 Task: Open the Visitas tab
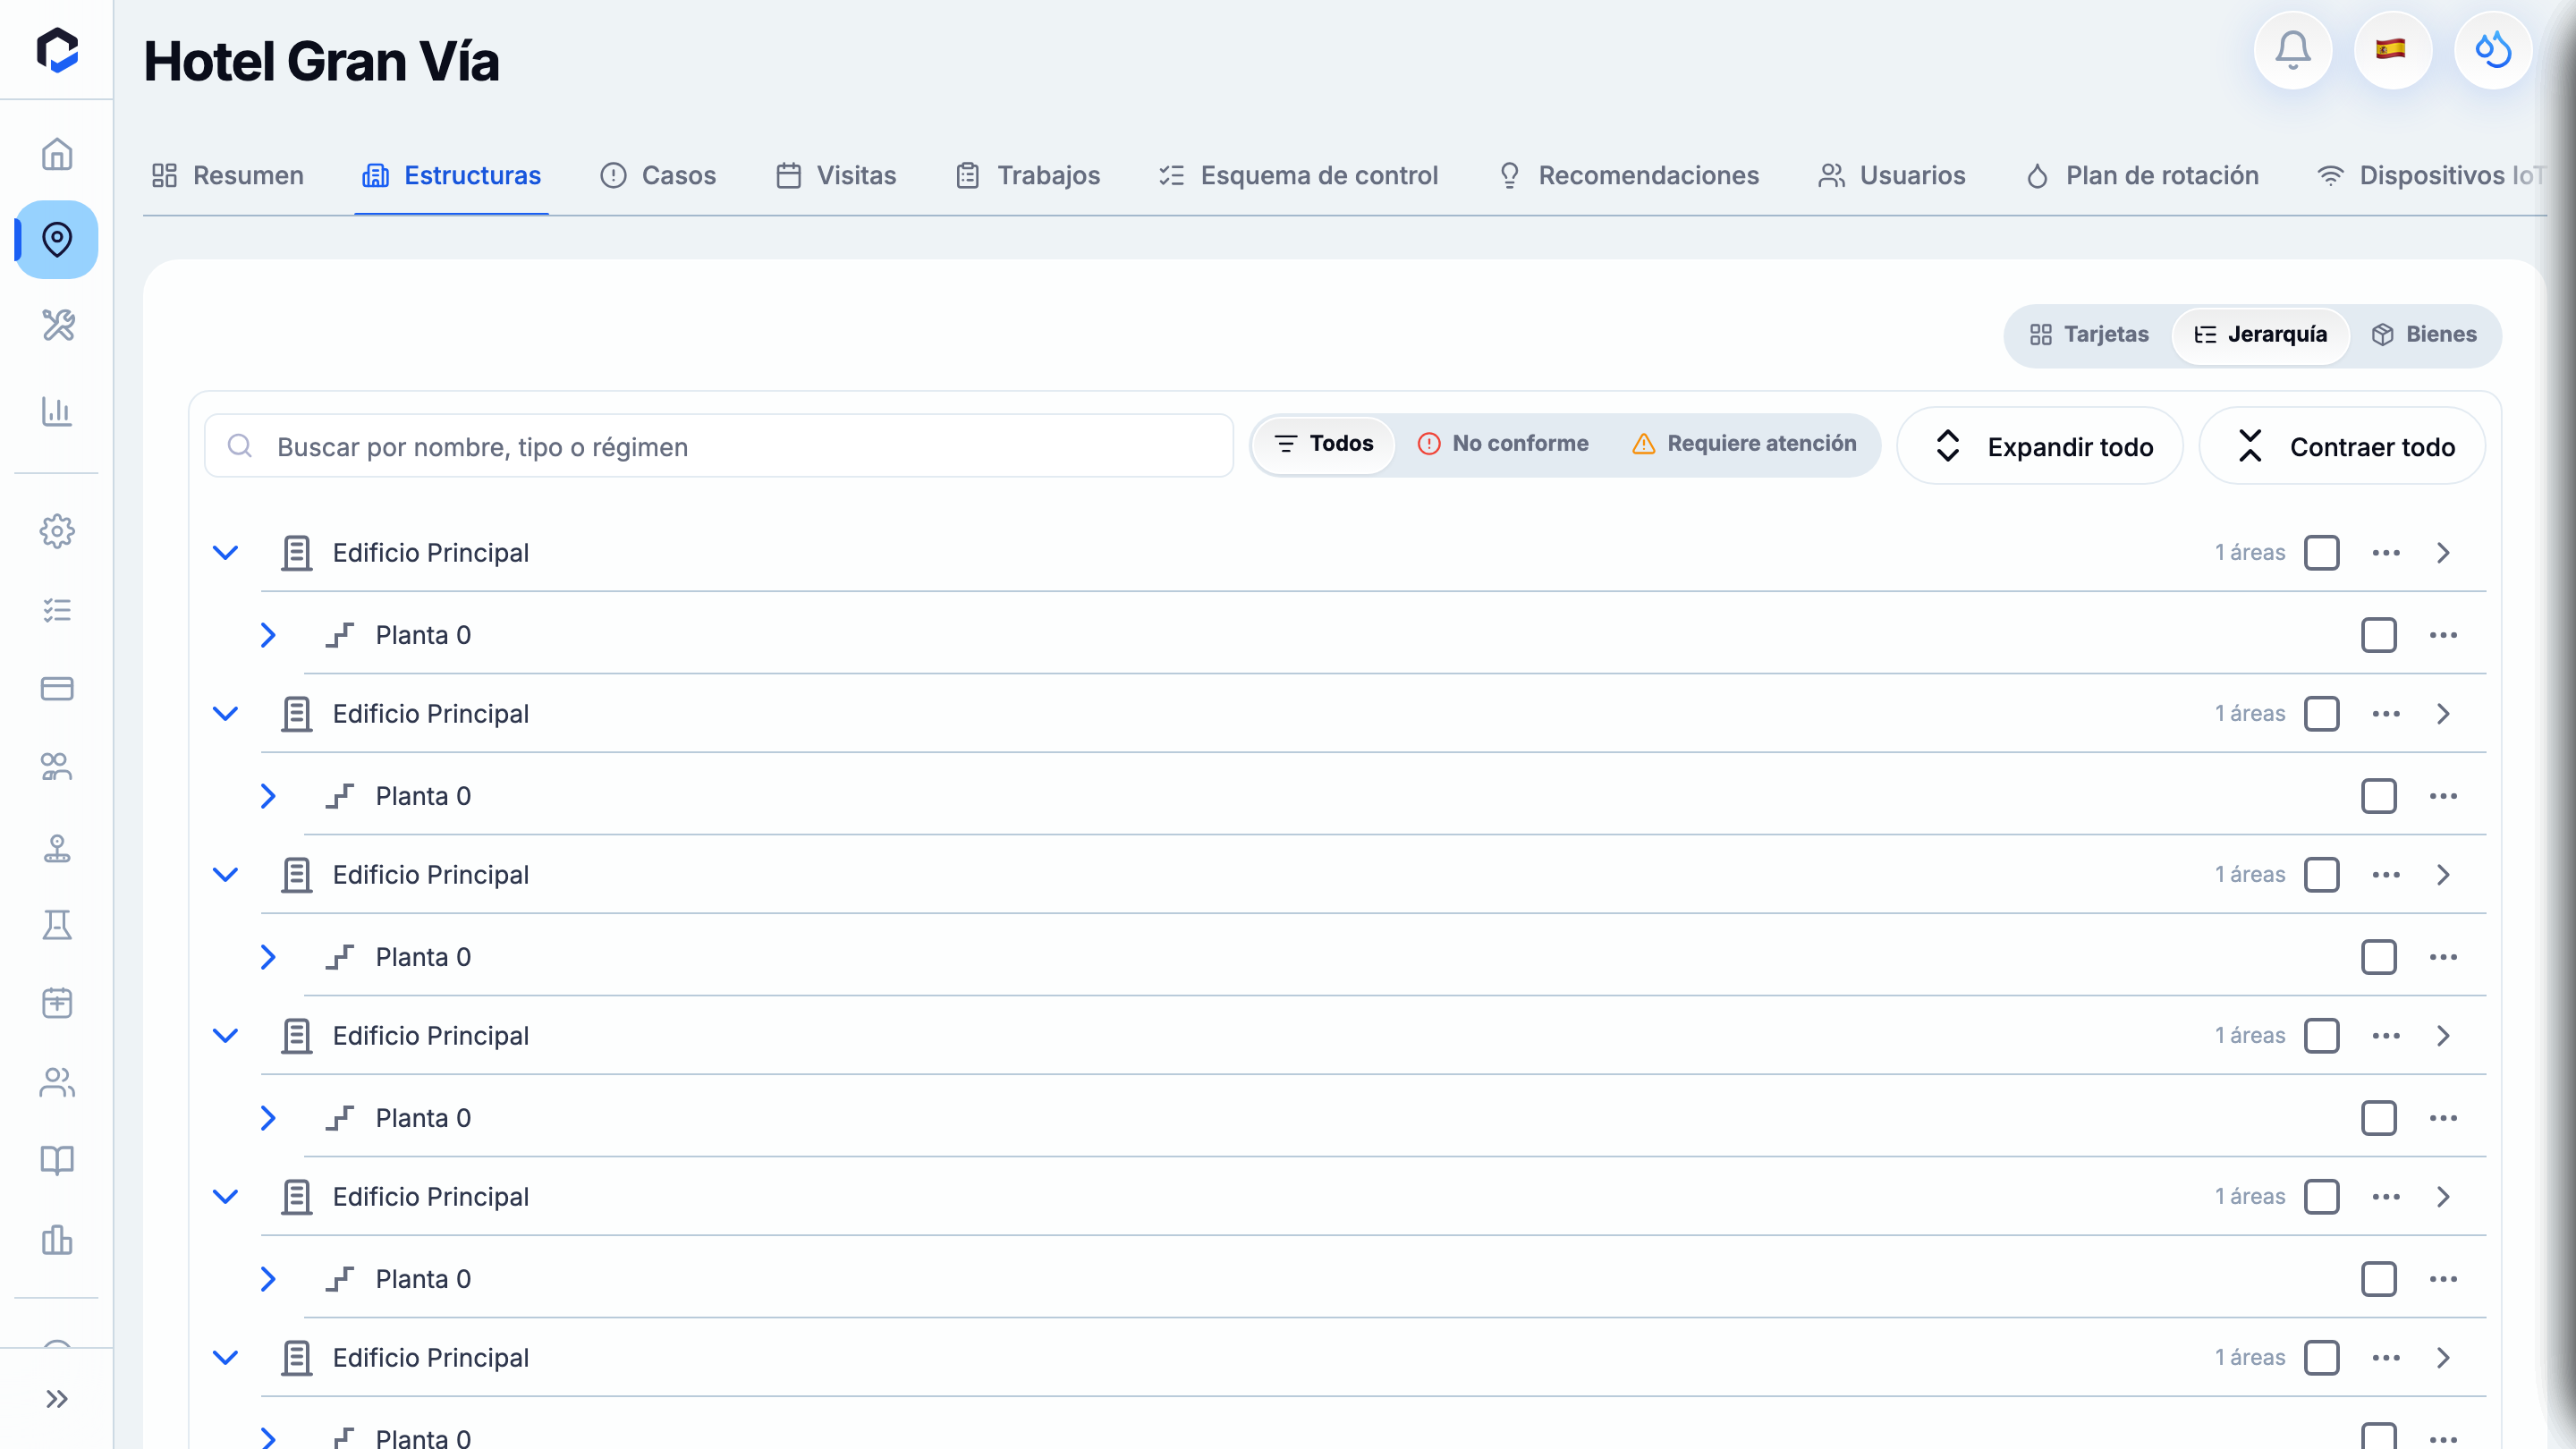coord(836,176)
